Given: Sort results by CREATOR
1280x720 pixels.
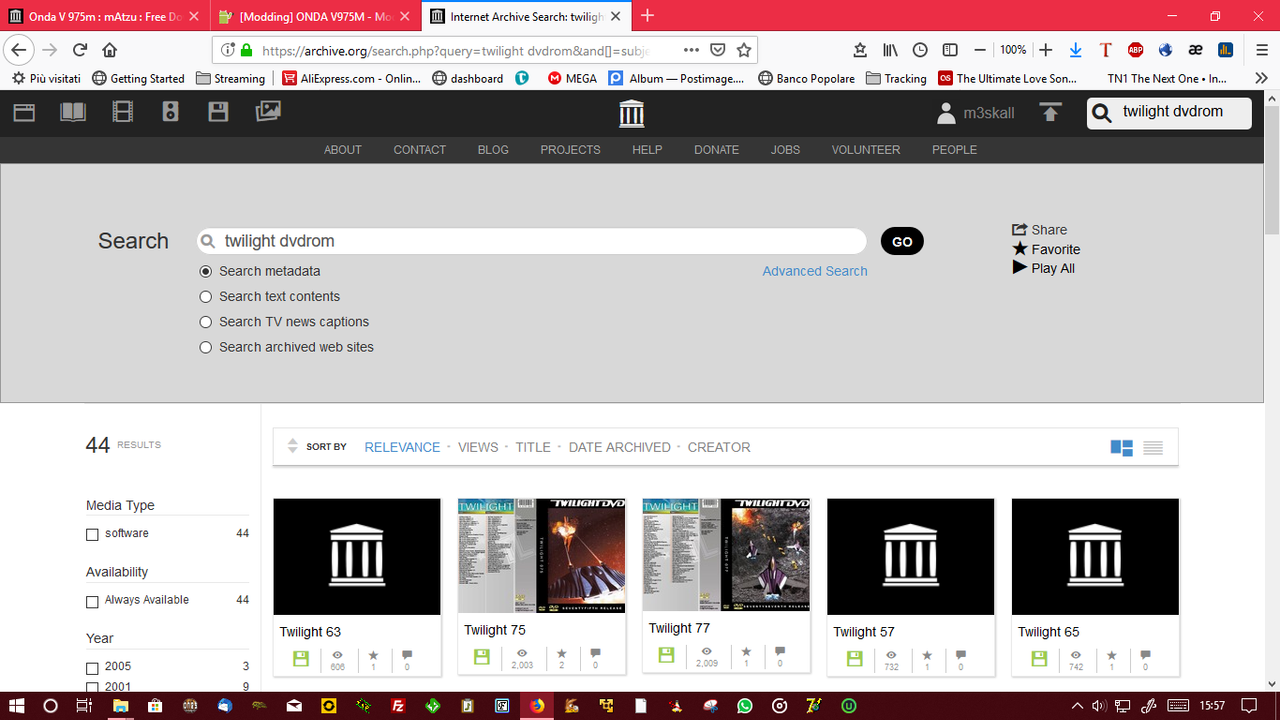Looking at the screenshot, I should pos(719,447).
